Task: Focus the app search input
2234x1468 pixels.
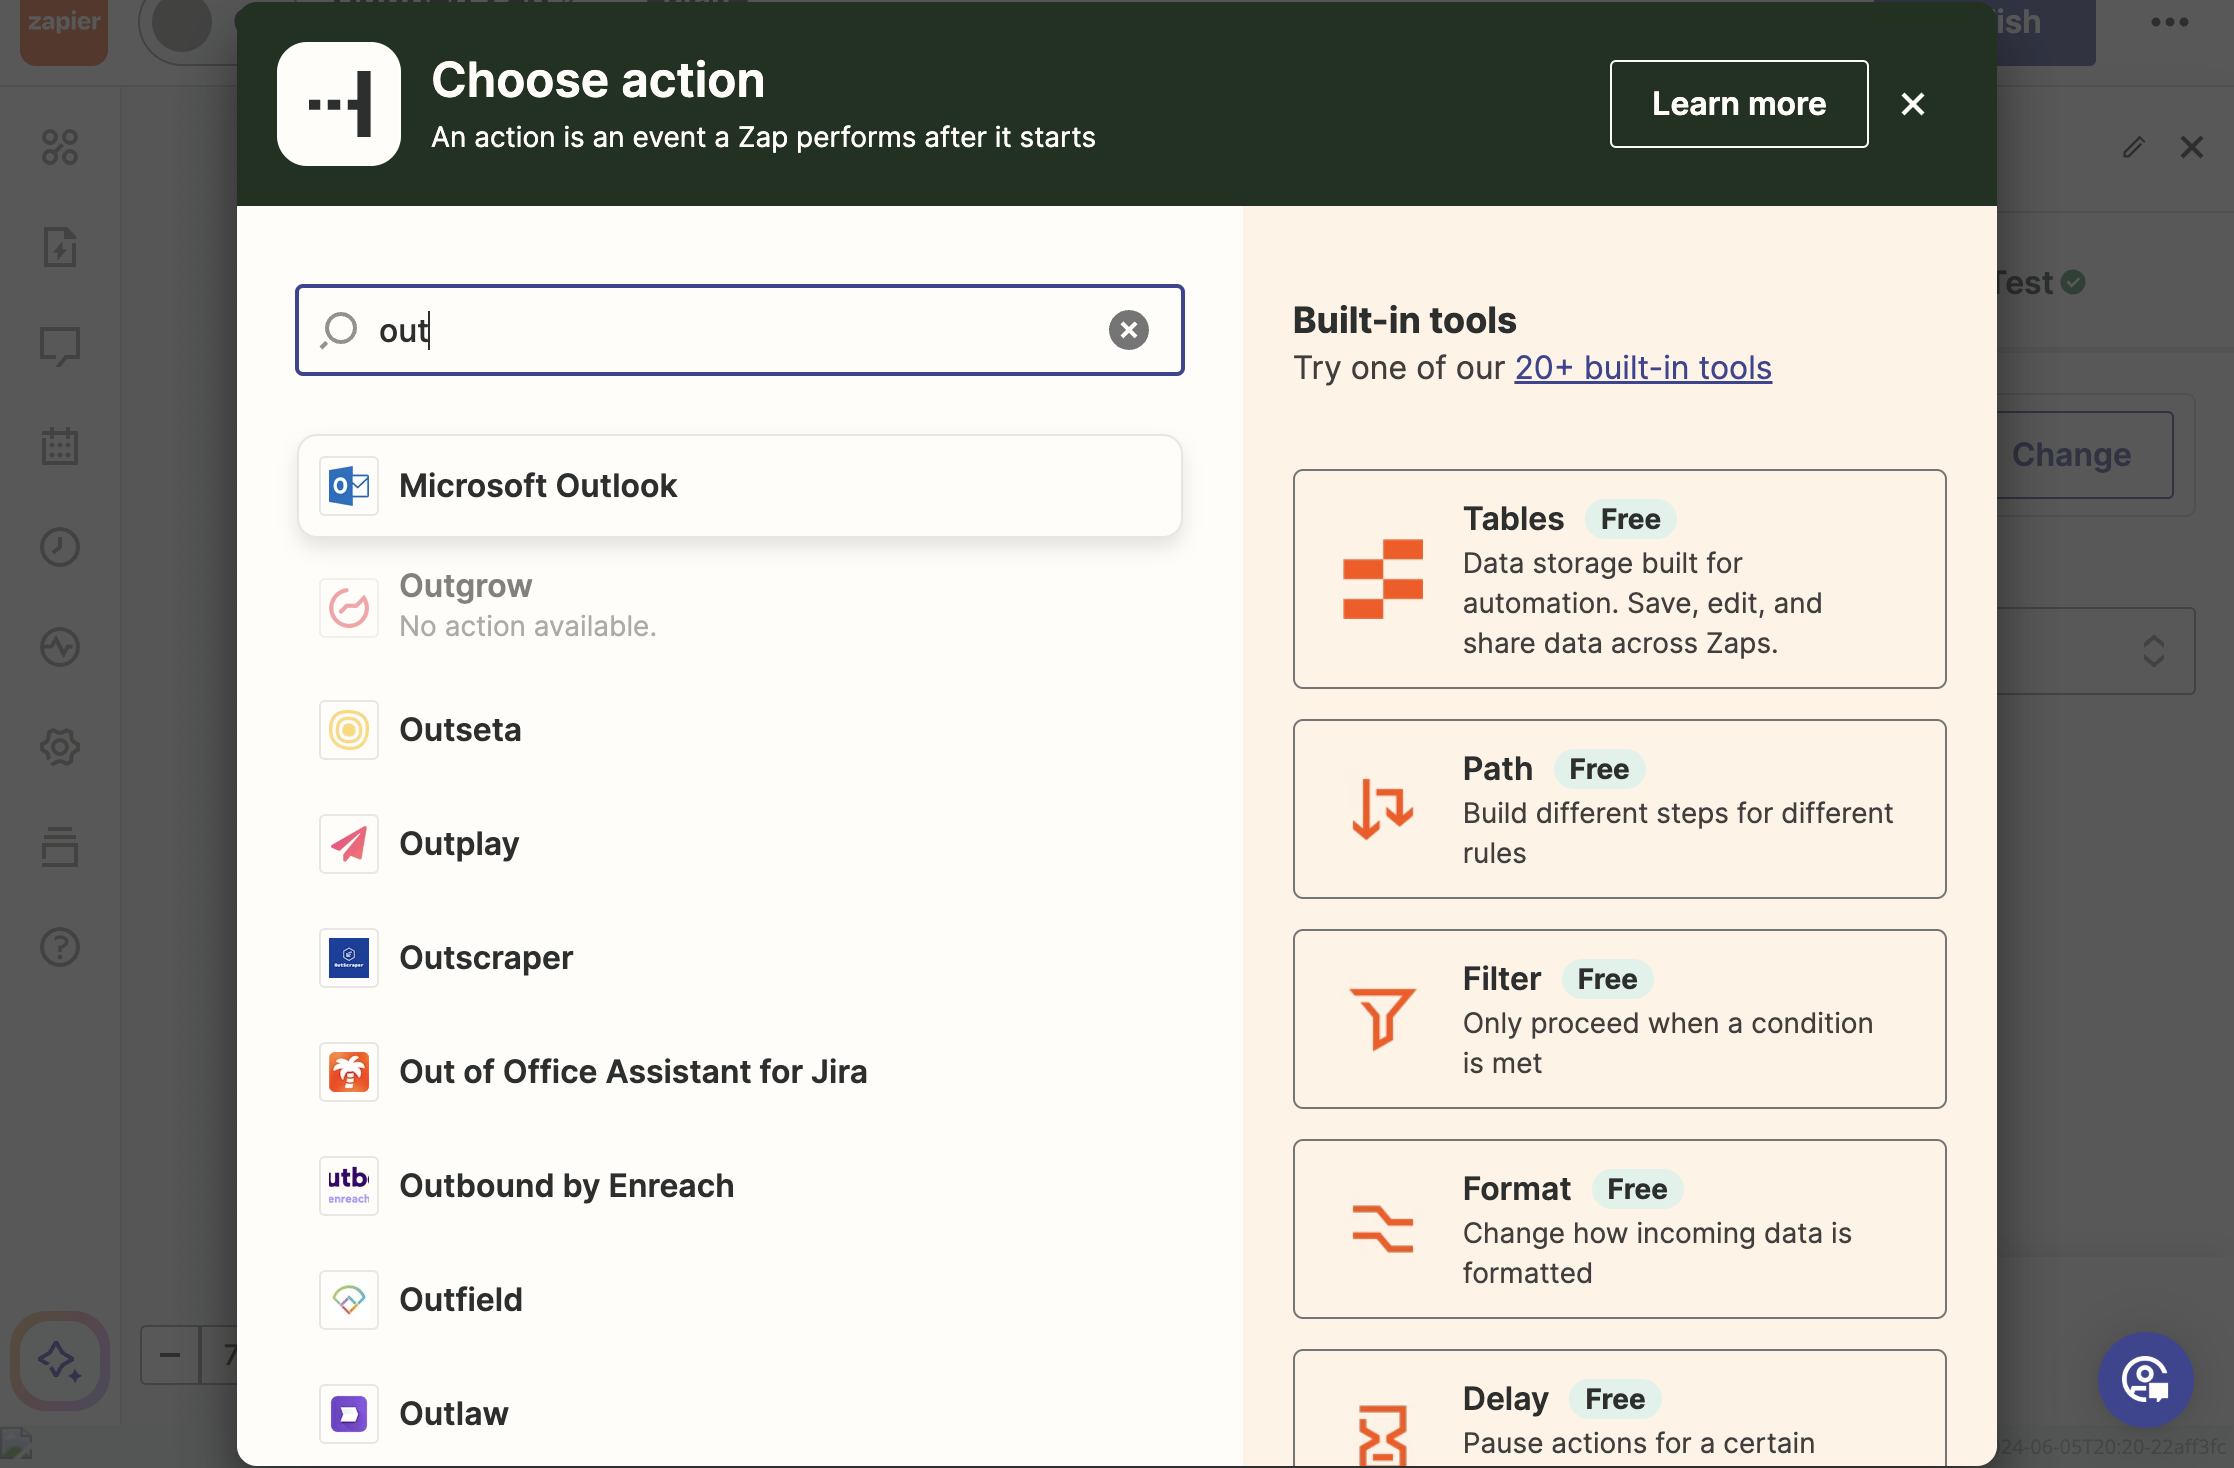Action: 739,330
